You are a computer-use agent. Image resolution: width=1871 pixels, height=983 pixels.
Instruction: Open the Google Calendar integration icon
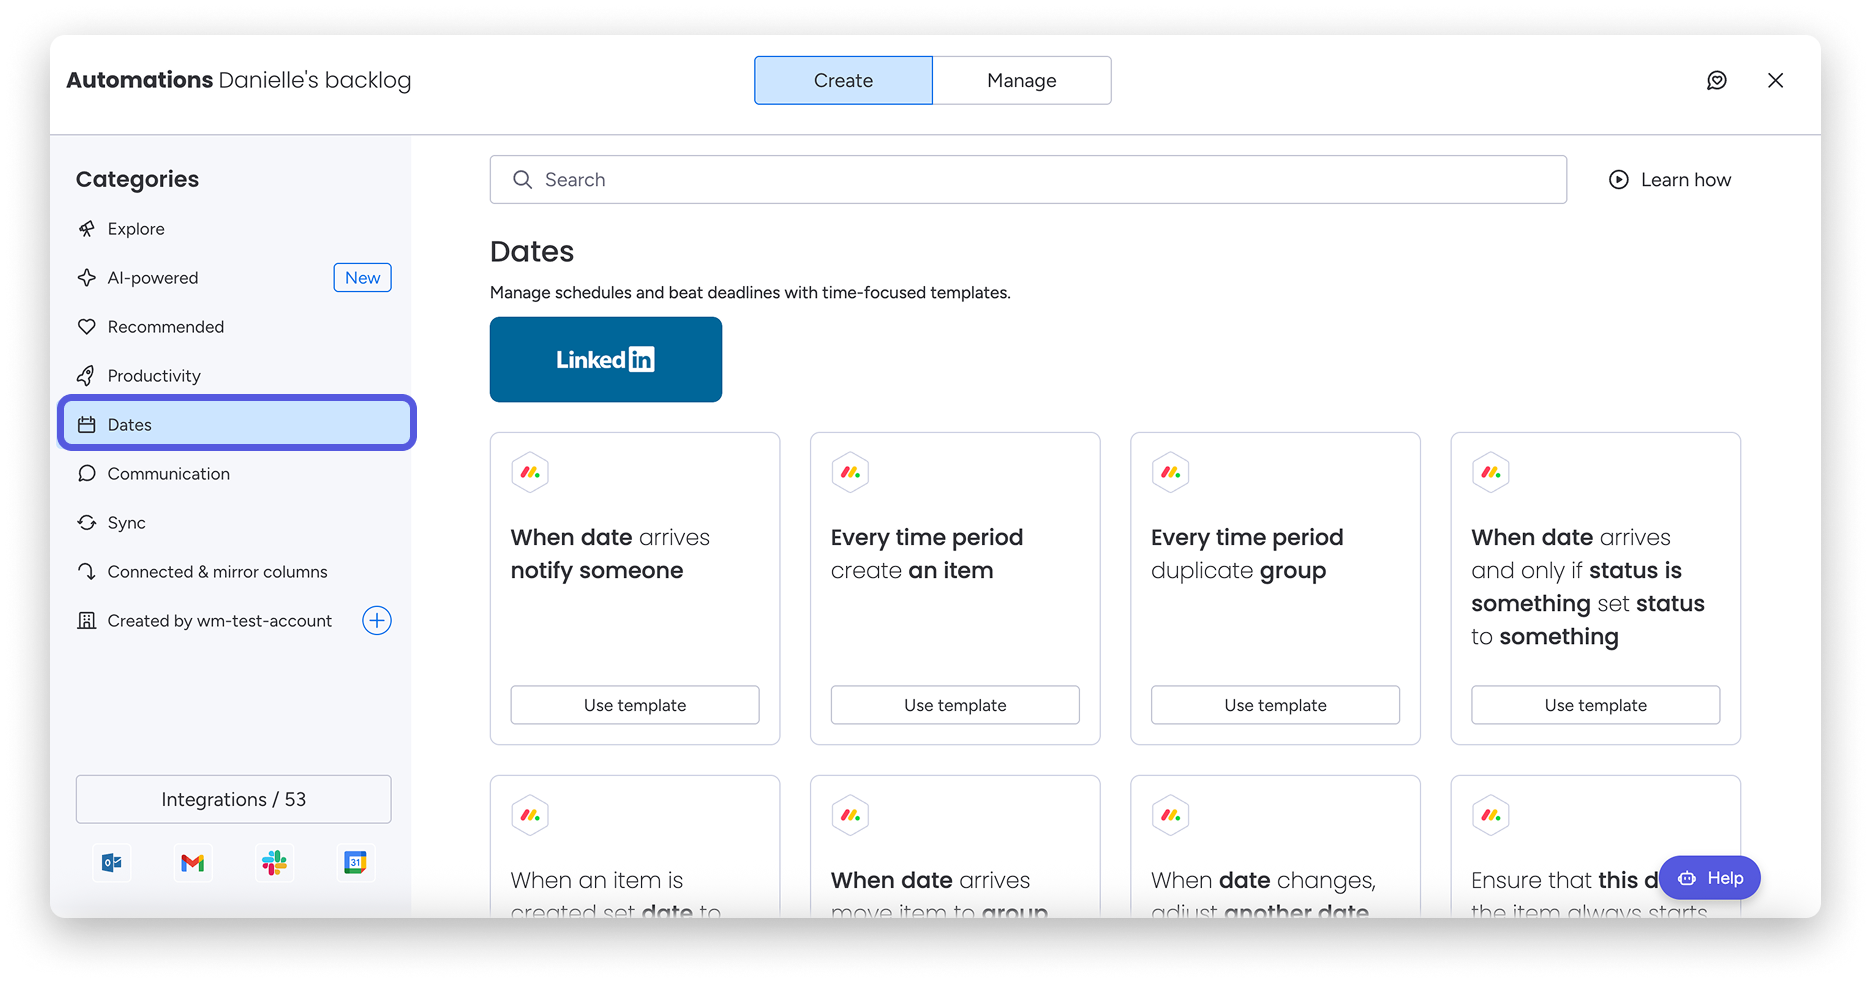355,862
